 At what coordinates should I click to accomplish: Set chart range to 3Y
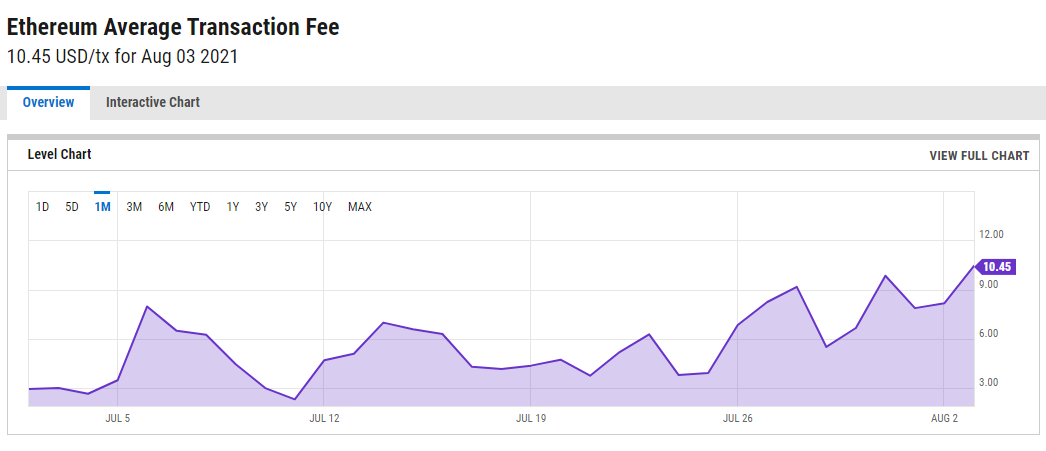point(262,207)
